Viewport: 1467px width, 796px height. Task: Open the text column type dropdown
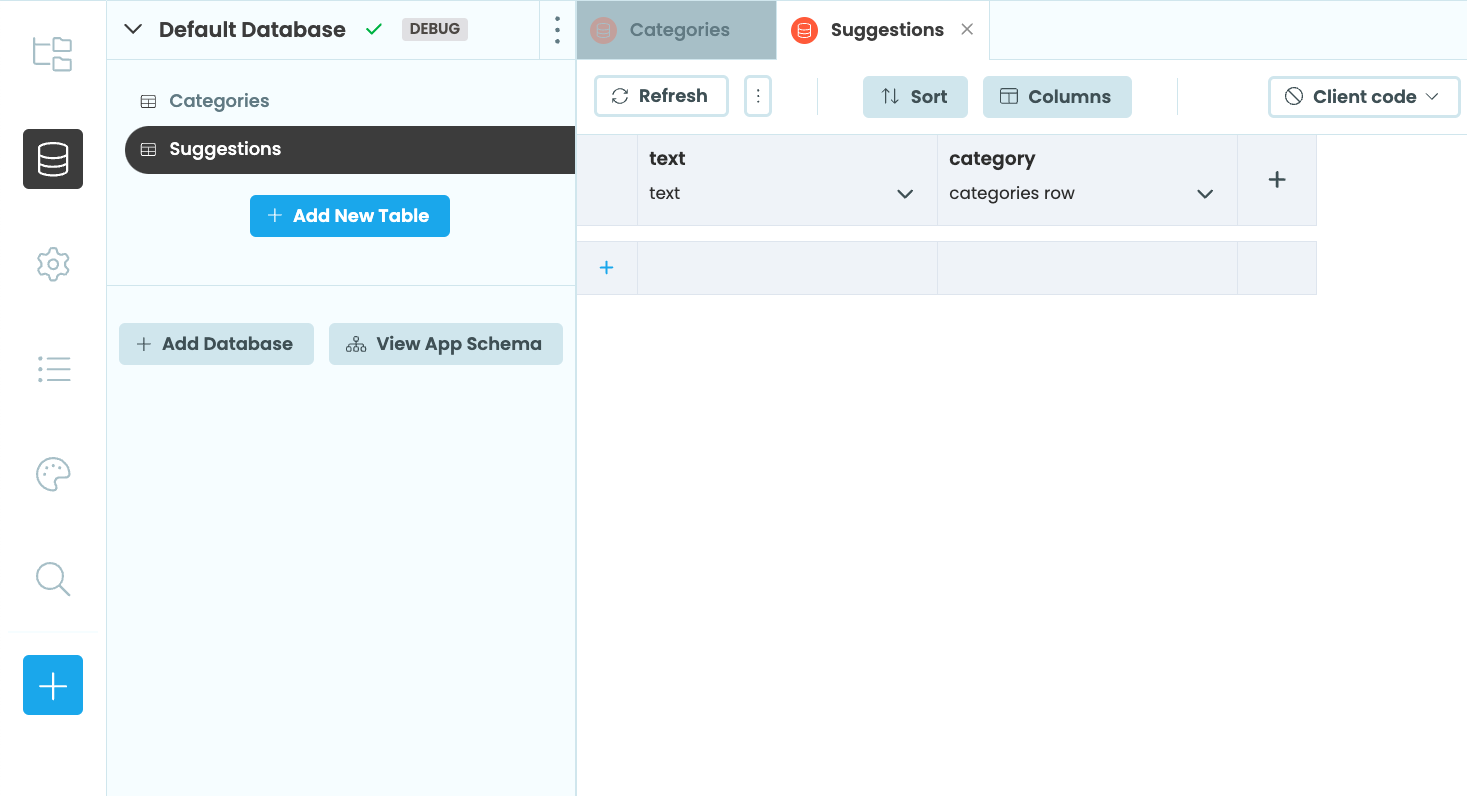coord(905,193)
